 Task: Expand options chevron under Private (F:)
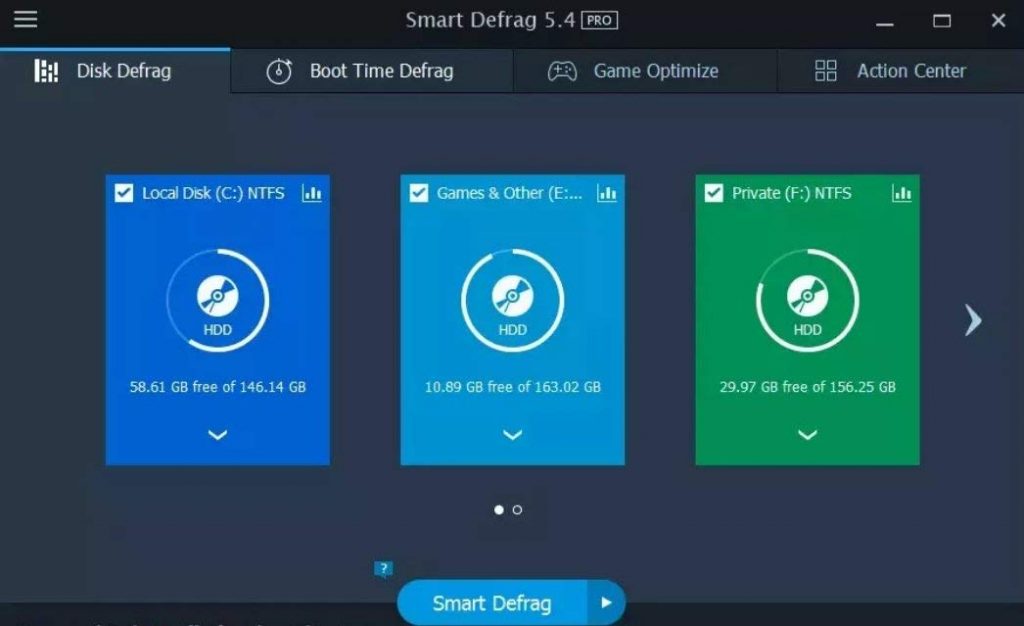click(x=808, y=435)
